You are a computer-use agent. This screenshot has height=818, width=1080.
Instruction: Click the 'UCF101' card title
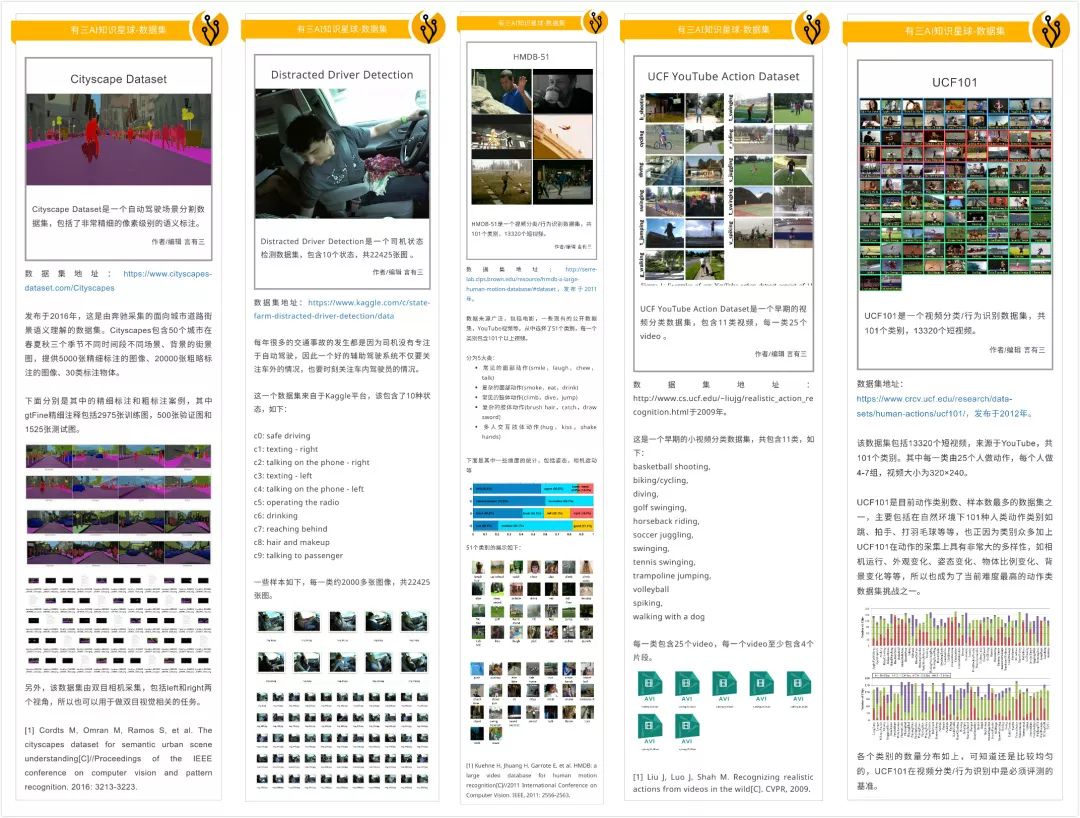coord(955,82)
